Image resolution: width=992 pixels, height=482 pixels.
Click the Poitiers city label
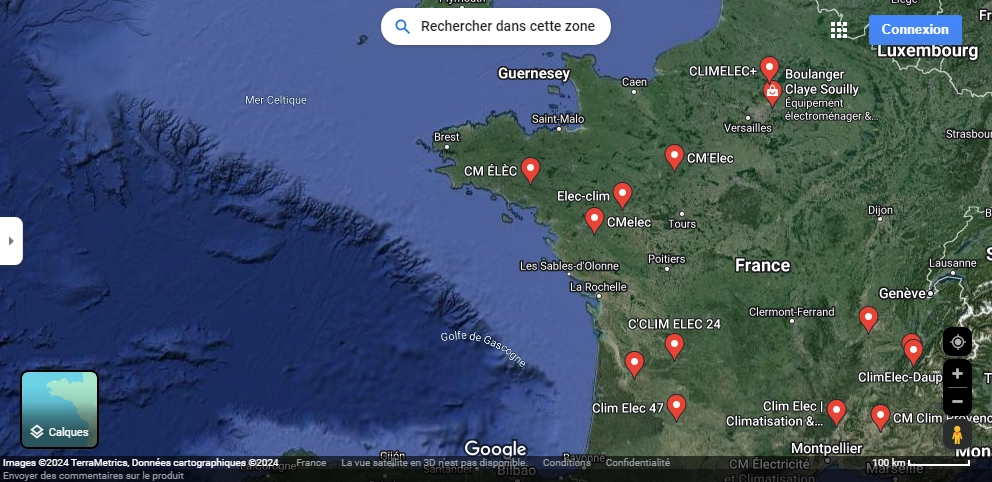click(x=667, y=259)
